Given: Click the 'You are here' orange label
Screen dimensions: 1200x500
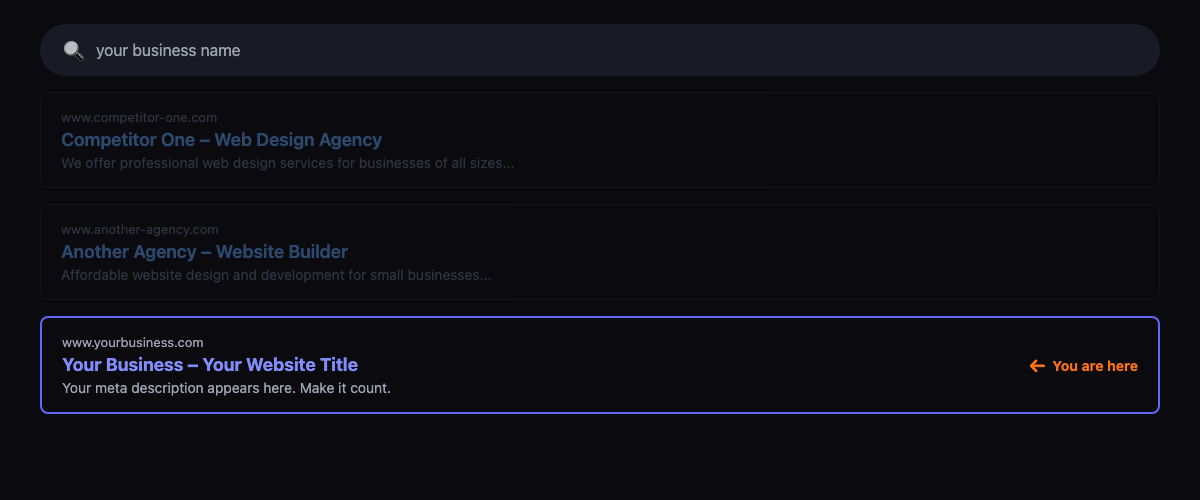Looking at the screenshot, I should pyautogui.click(x=1094, y=366).
